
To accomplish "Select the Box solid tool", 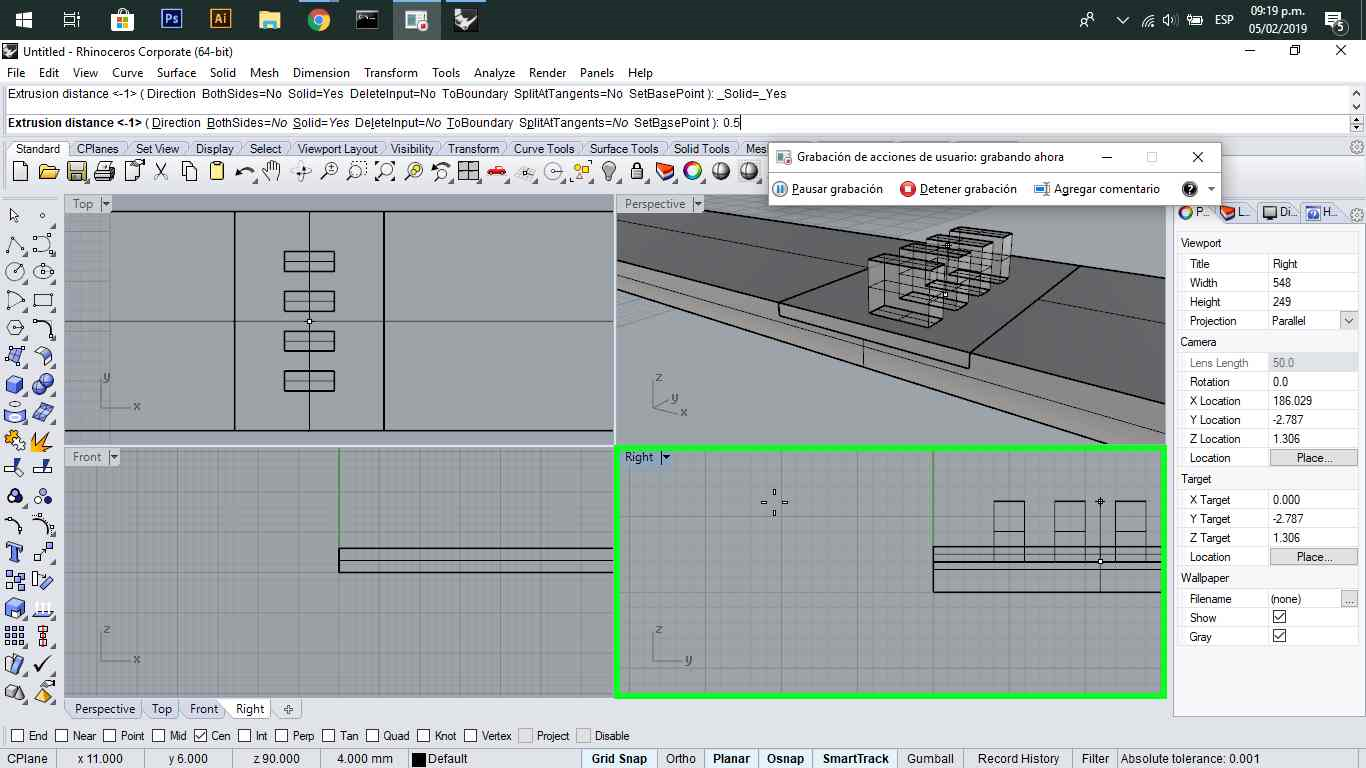I will coord(15,385).
